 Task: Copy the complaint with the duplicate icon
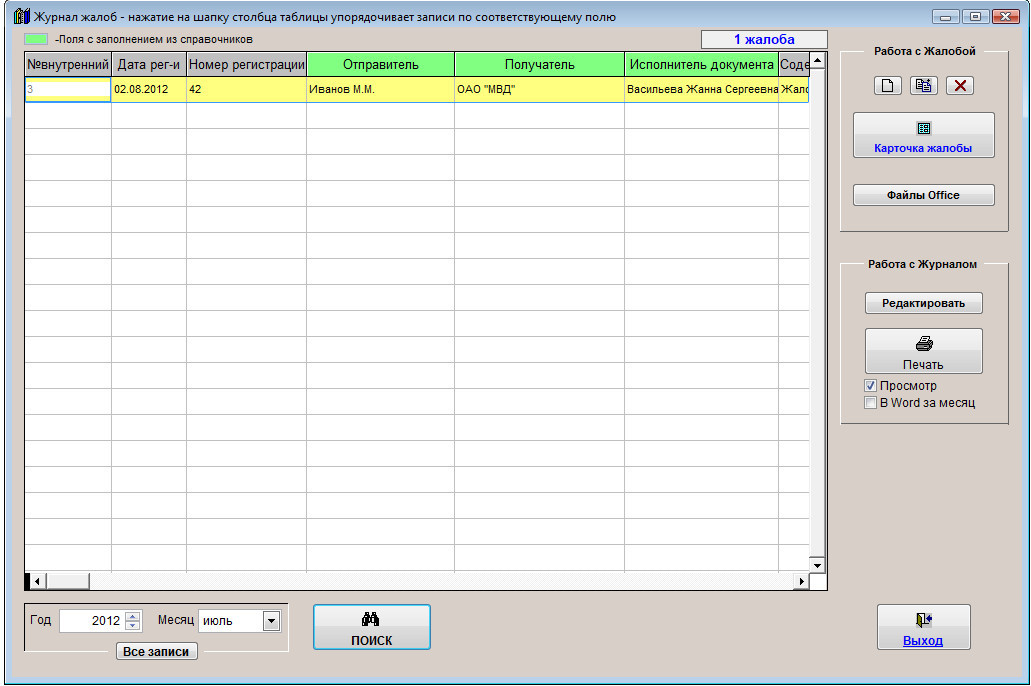[x=923, y=86]
